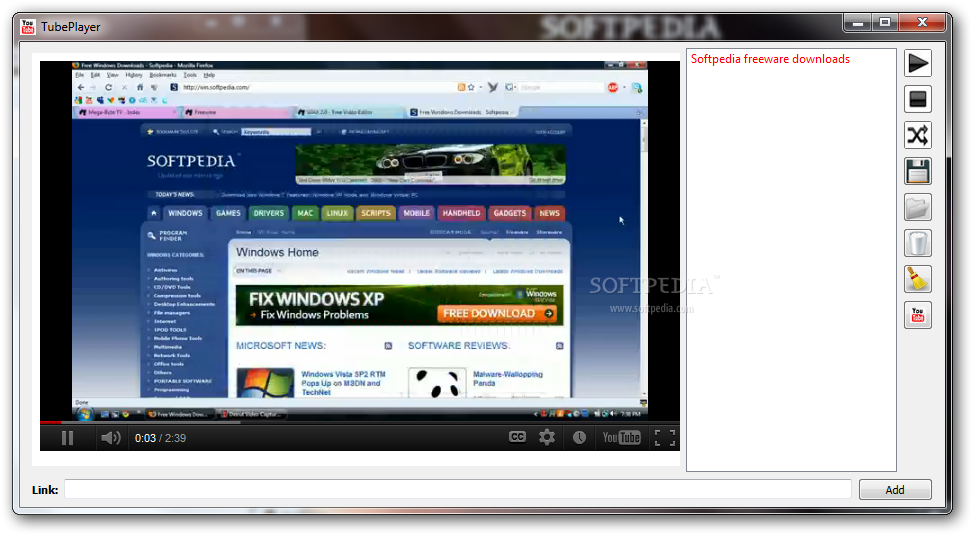Click the 0:03 / 2:39 time display
This screenshot has width=973, height=535.
coord(160,438)
